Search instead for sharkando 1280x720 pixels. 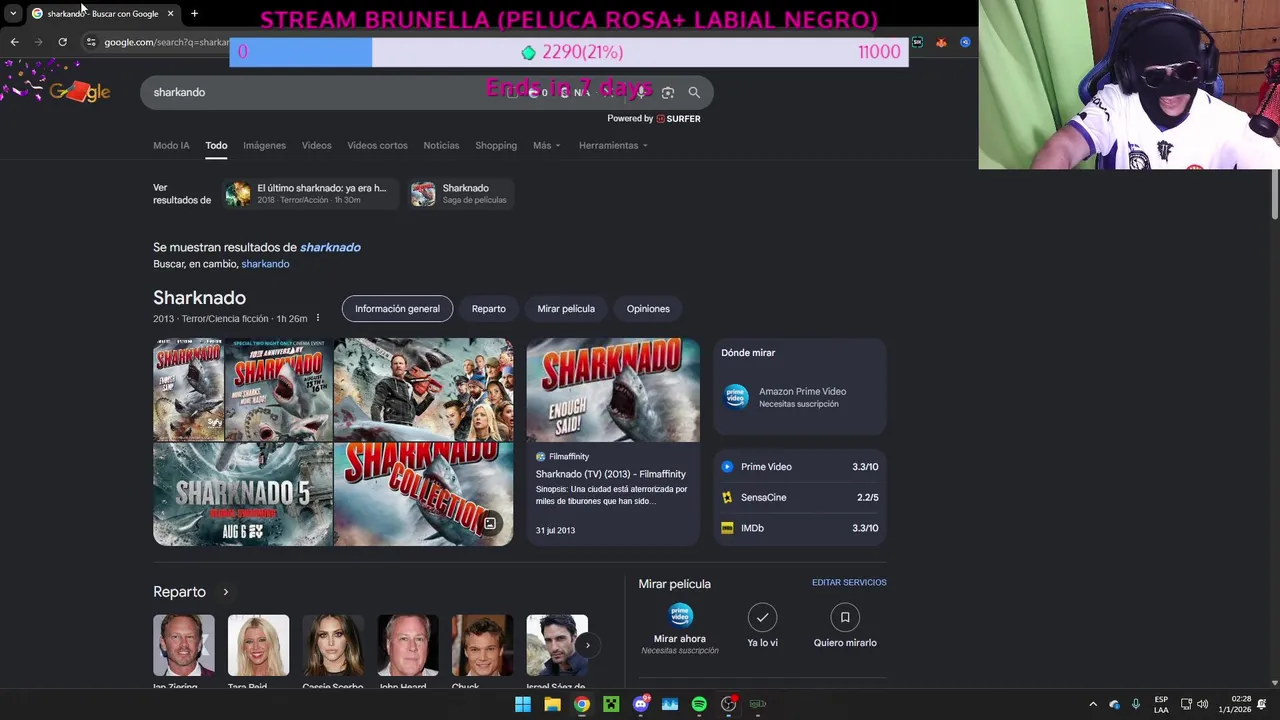point(265,264)
